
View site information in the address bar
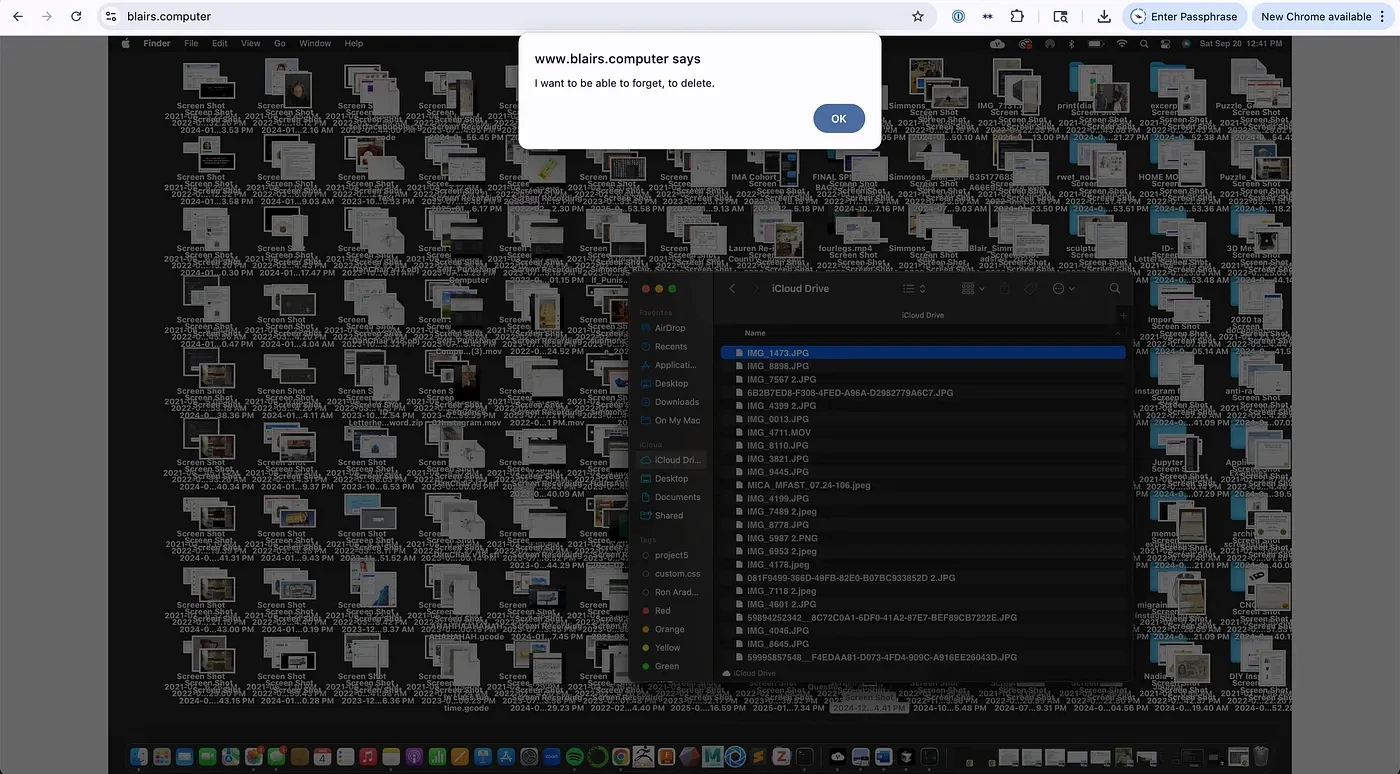(x=111, y=17)
